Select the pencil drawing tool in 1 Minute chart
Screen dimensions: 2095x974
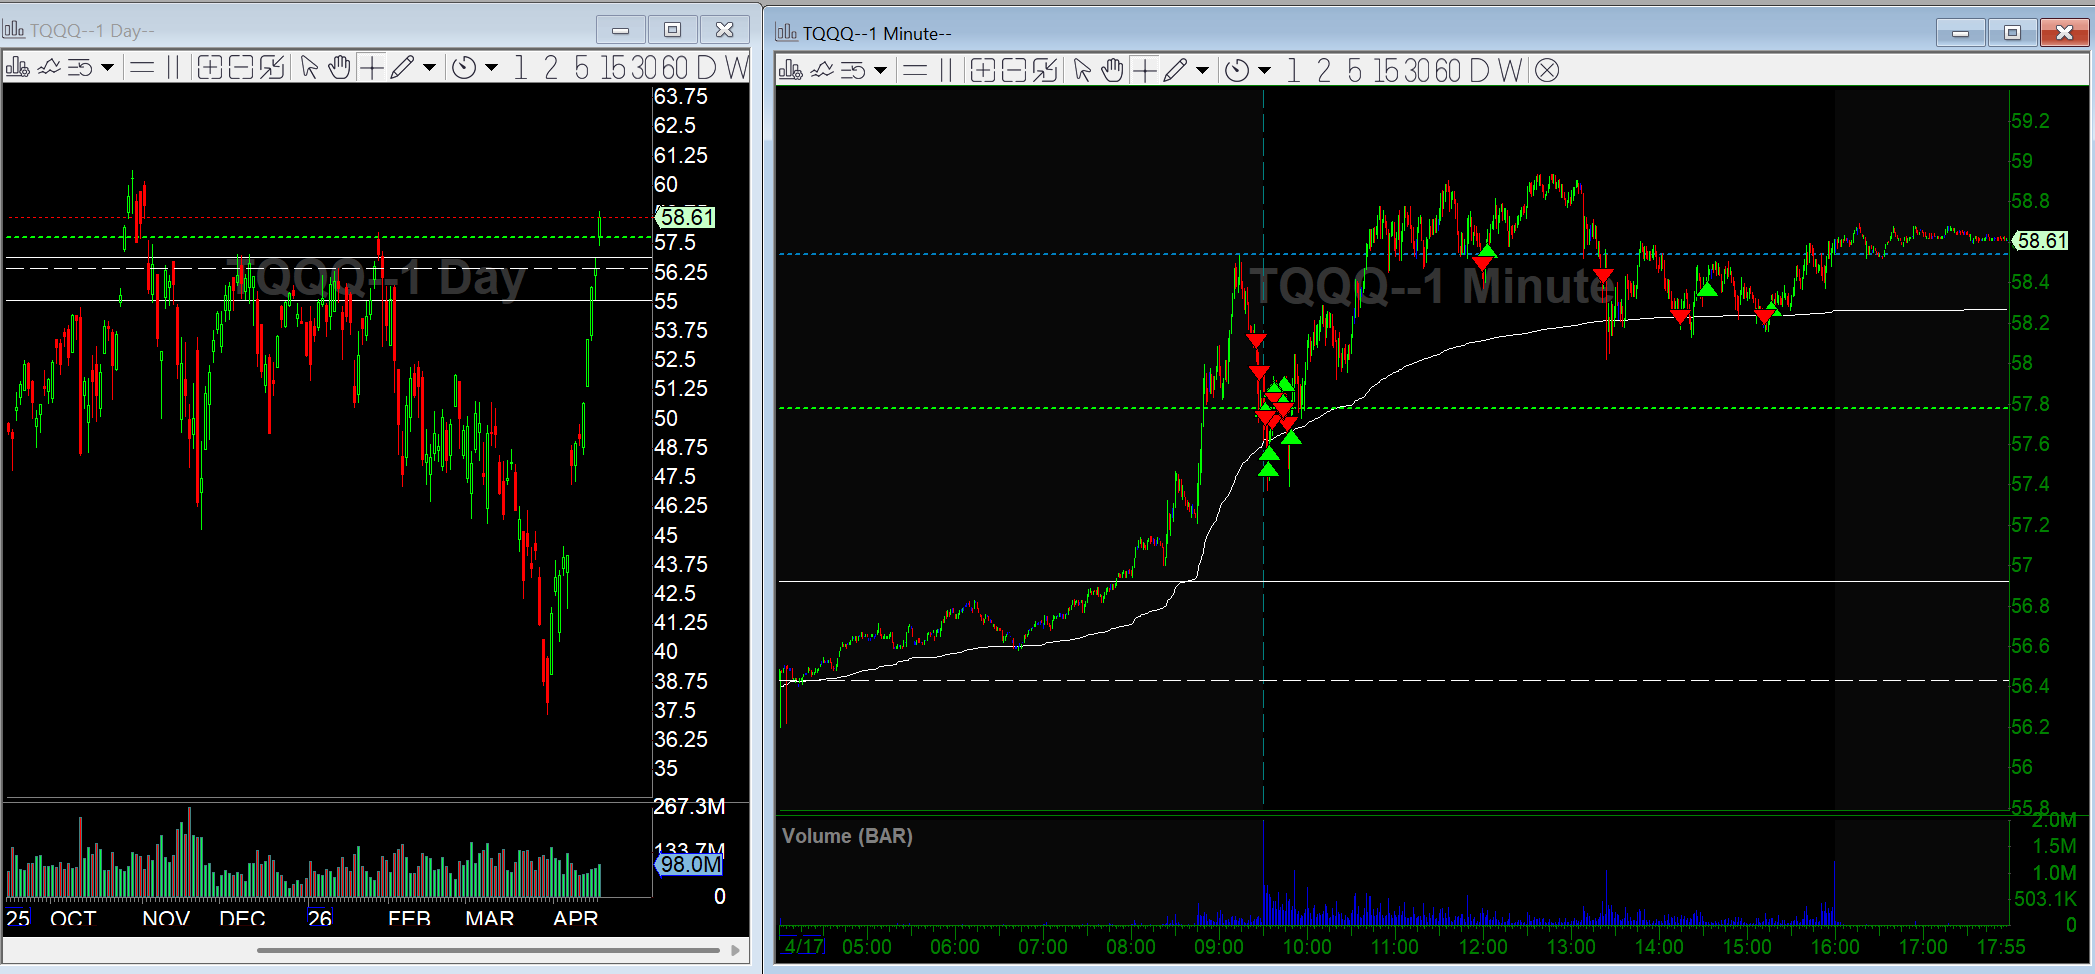coord(1175,70)
